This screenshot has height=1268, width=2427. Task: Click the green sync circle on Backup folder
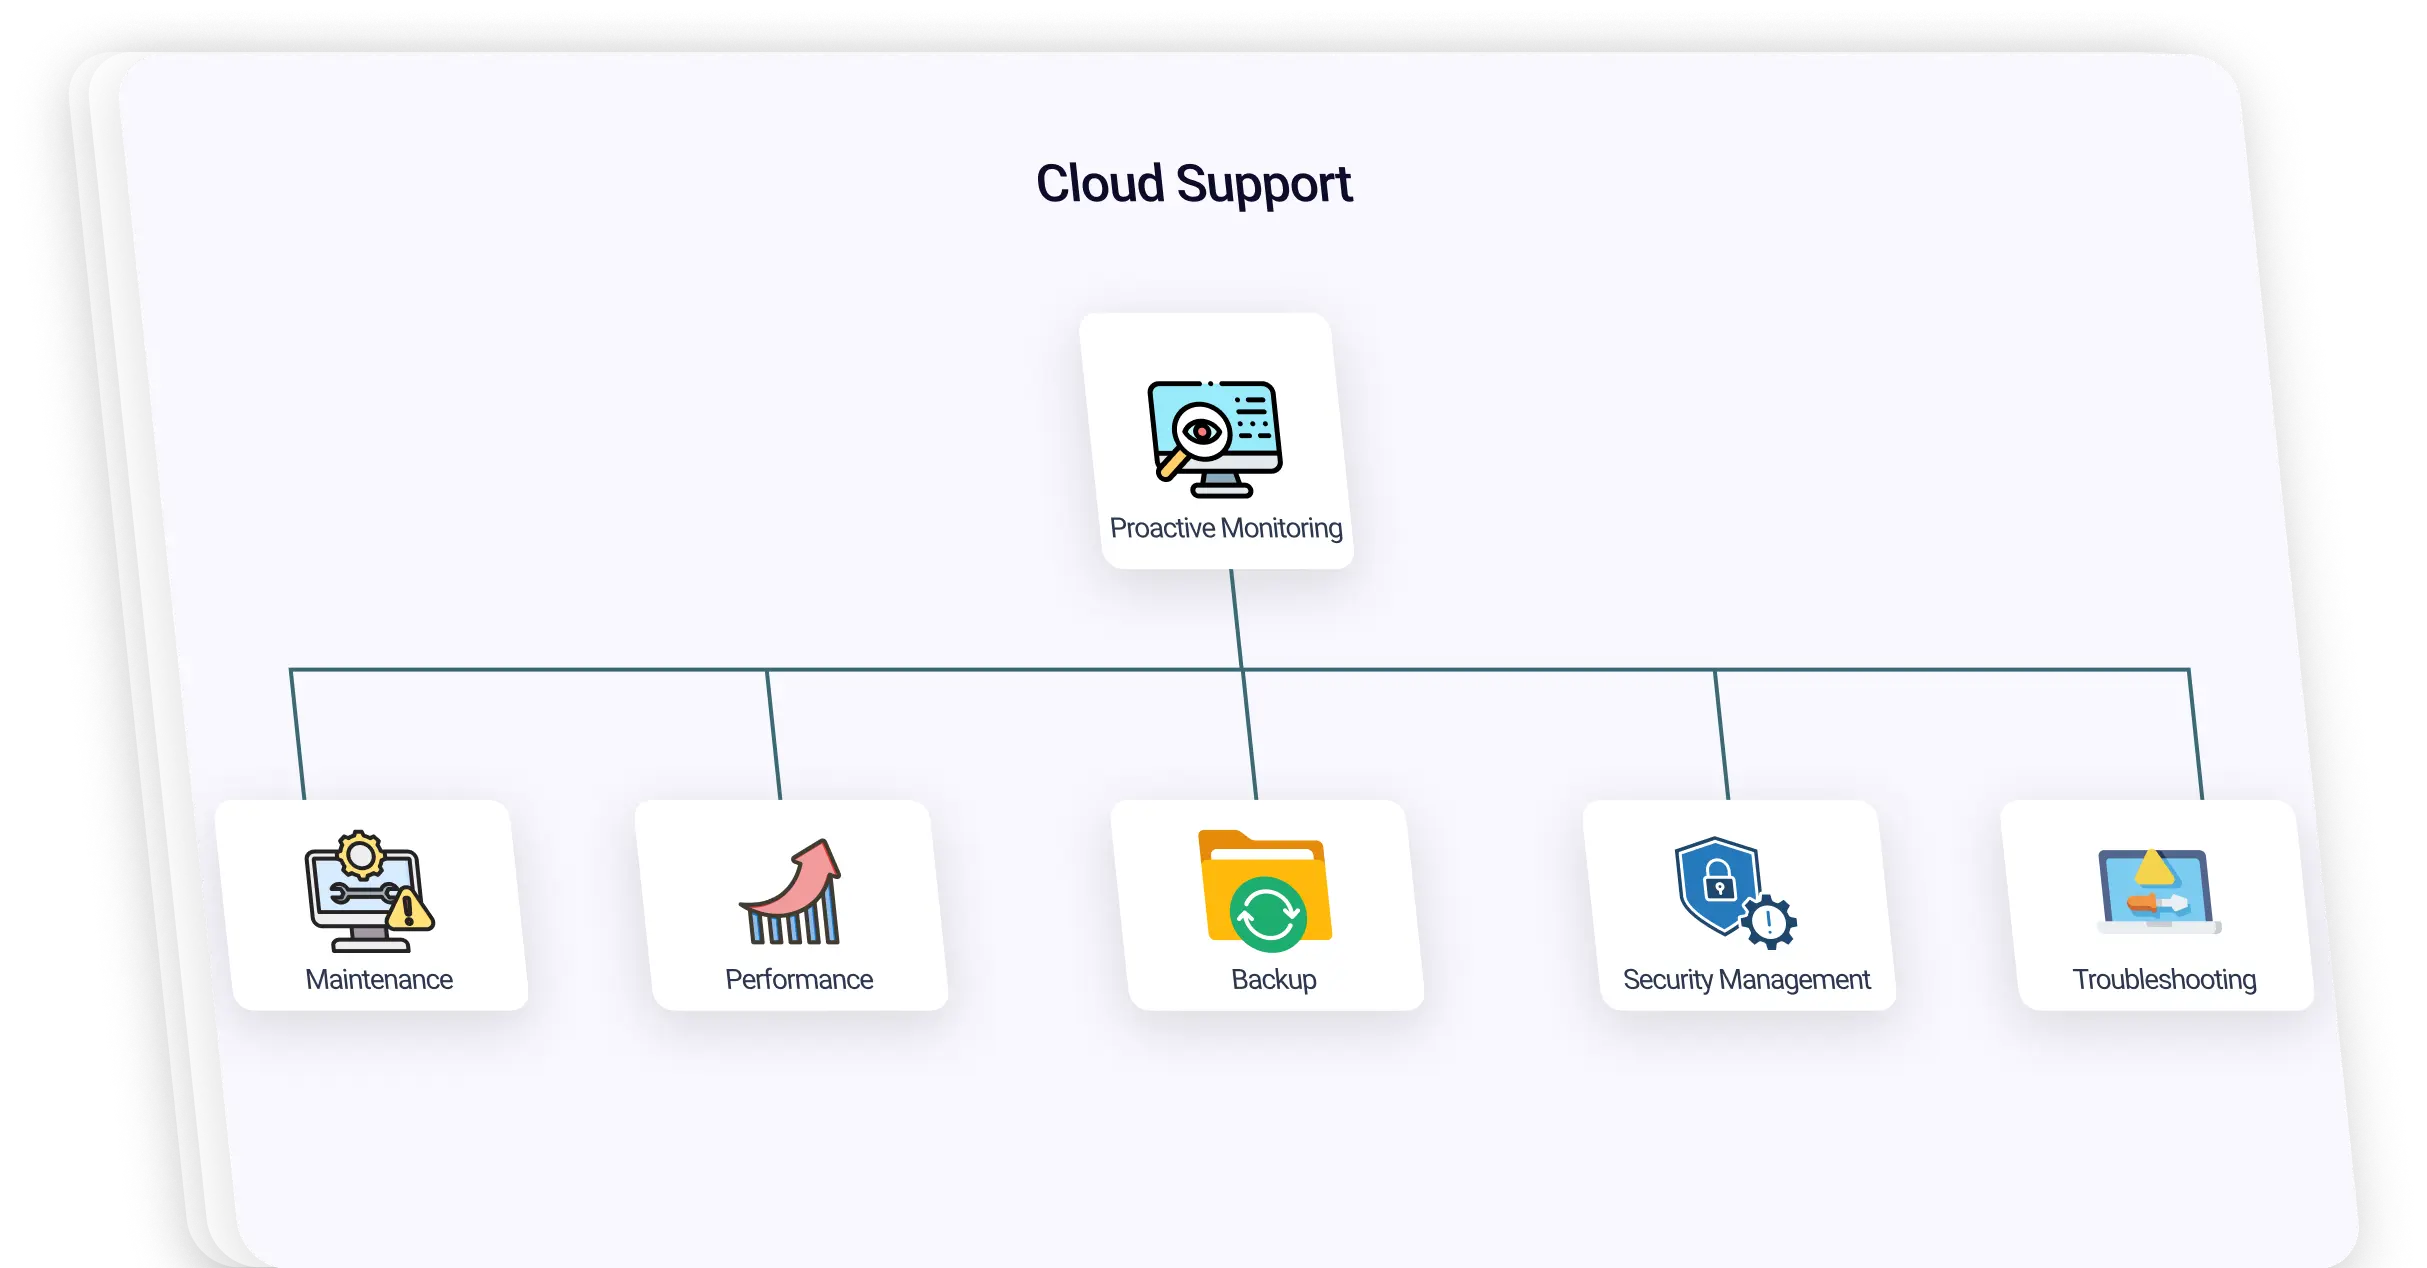point(1268,914)
